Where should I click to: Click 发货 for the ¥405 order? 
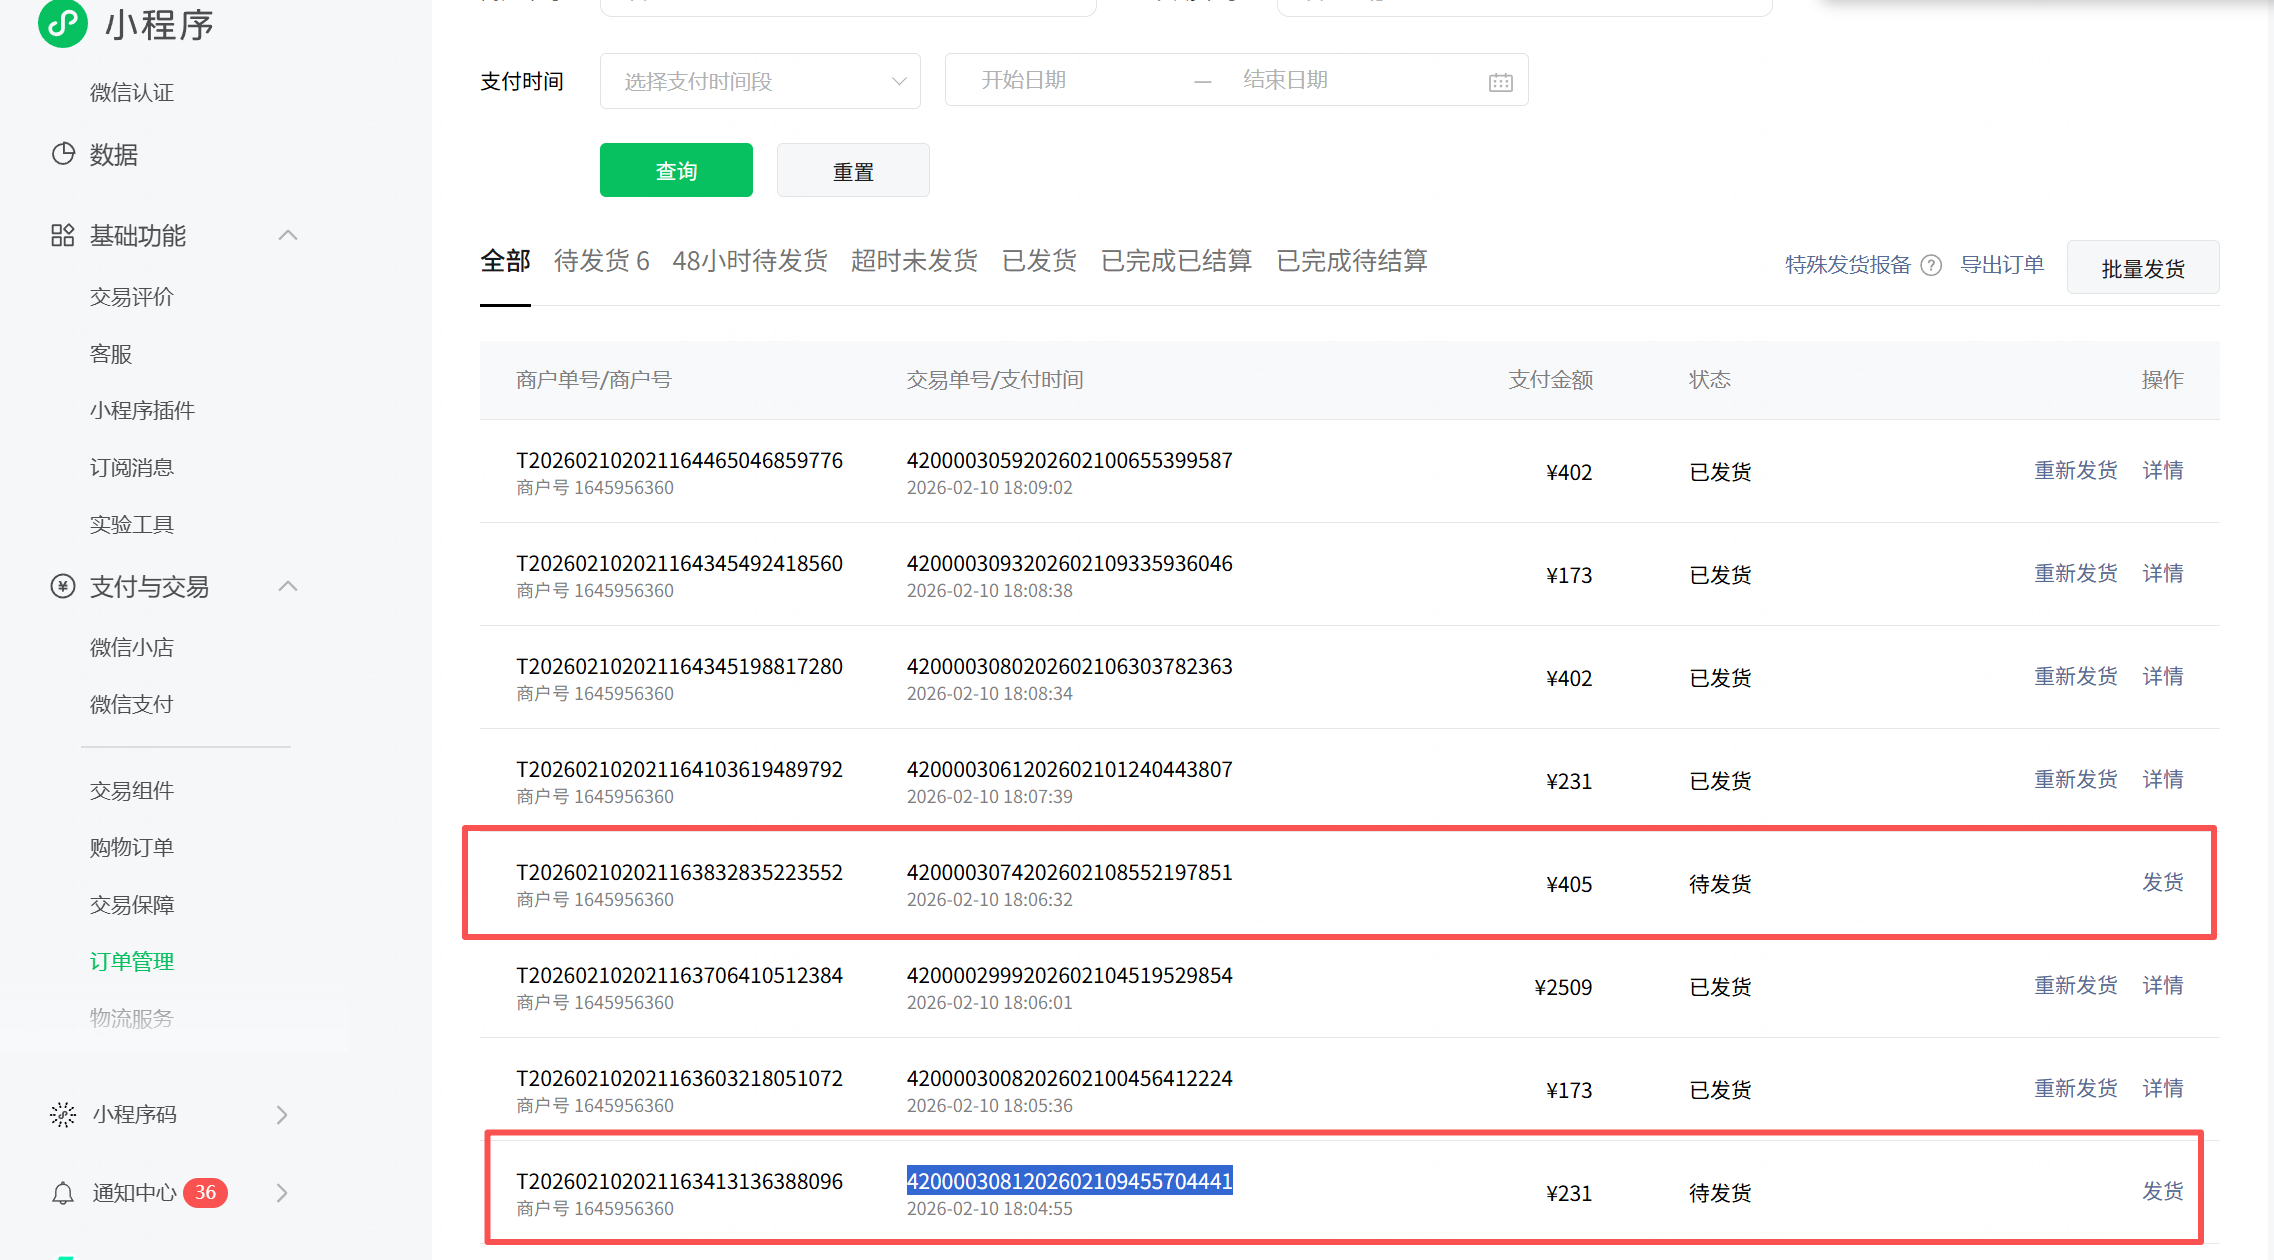[2162, 882]
